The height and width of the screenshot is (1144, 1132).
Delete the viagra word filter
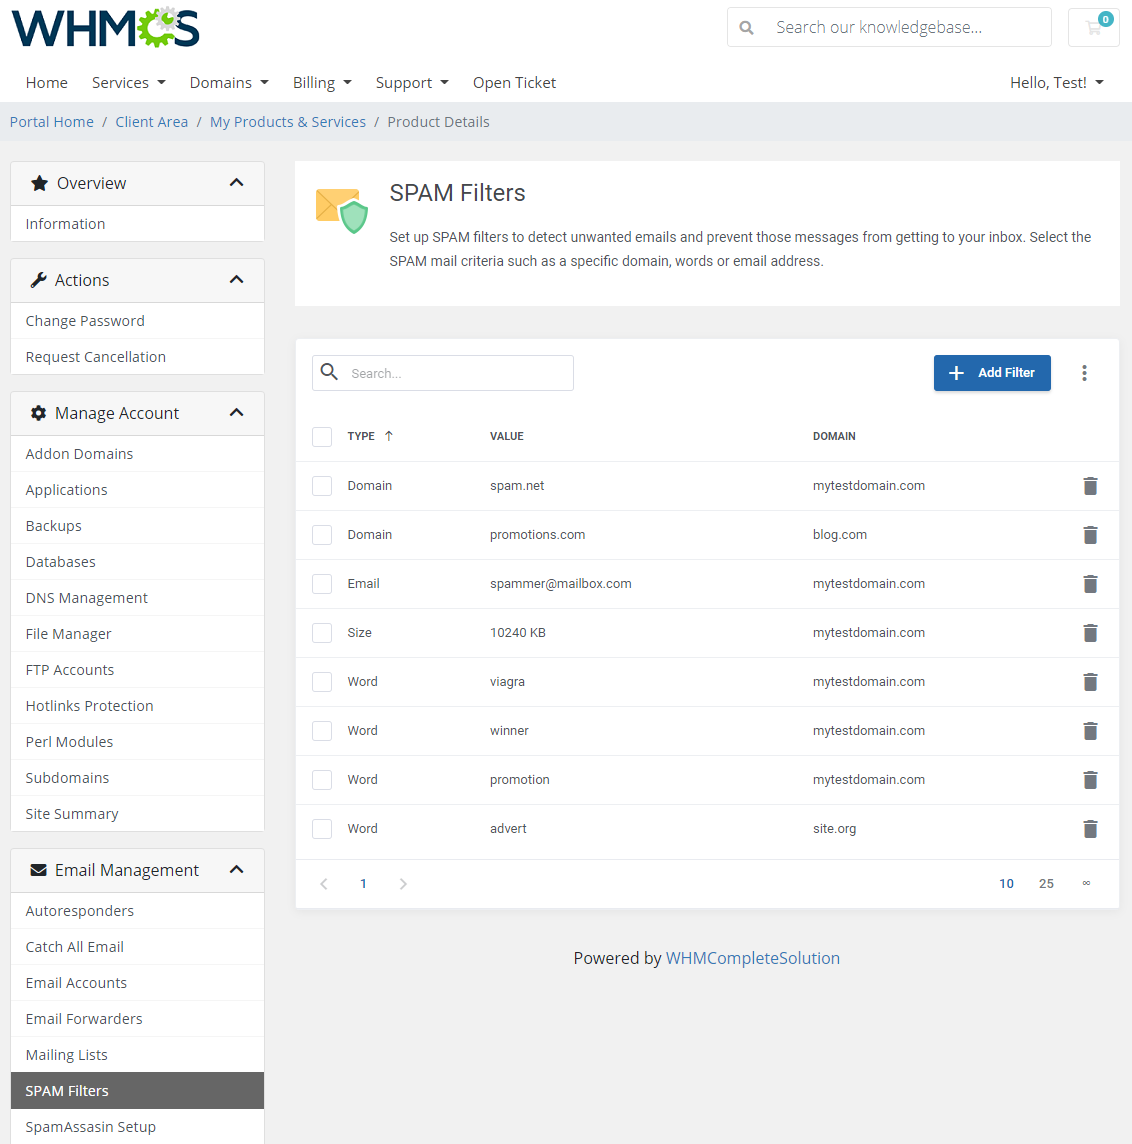tap(1090, 681)
